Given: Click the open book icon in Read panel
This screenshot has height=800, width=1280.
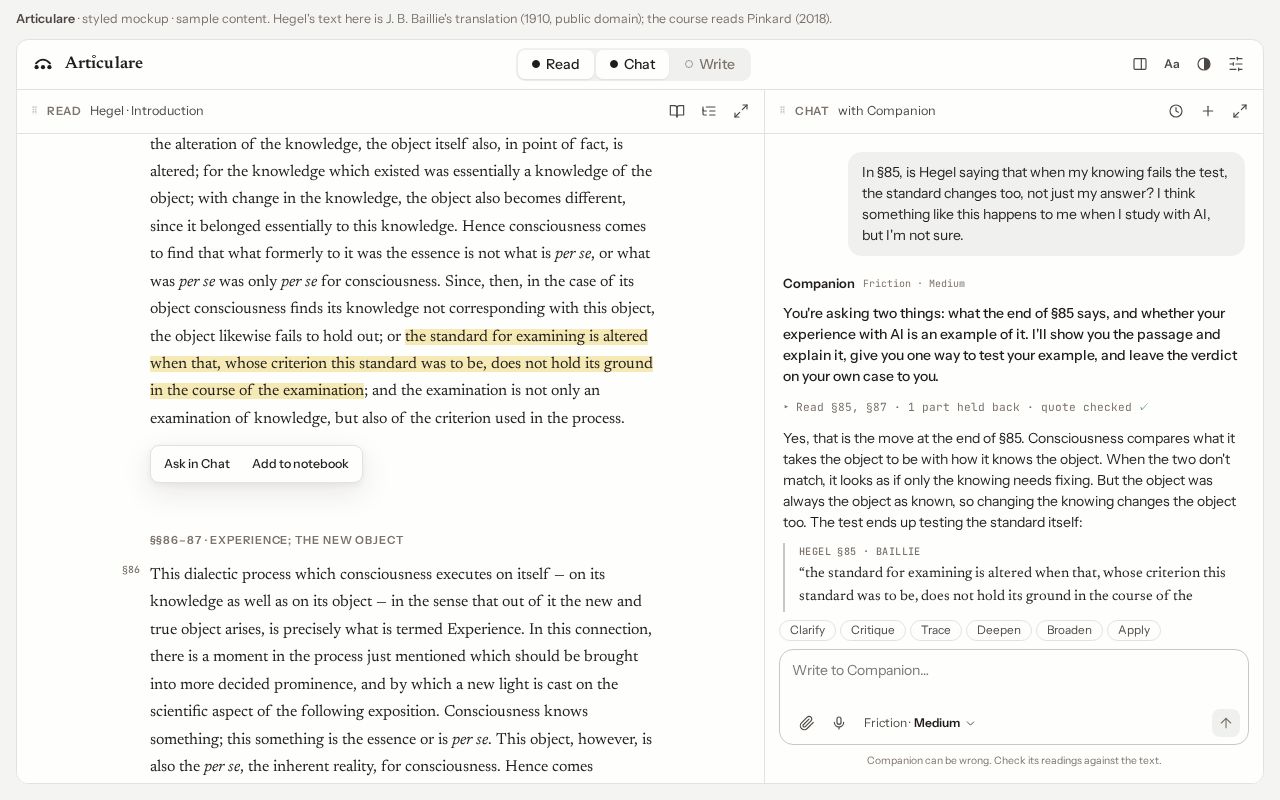Looking at the screenshot, I should (677, 111).
